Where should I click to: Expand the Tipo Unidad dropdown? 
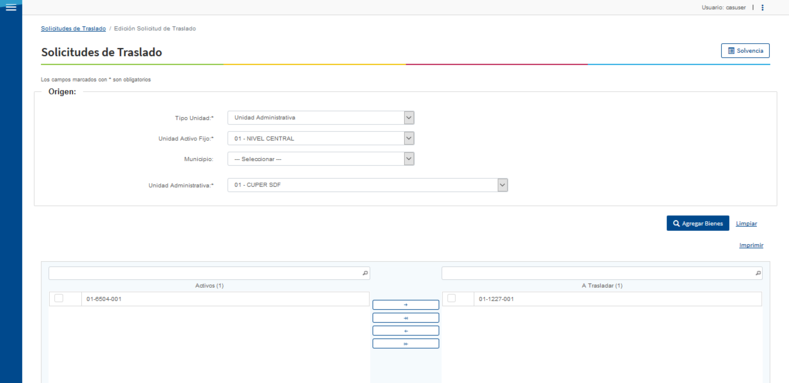[x=321, y=118]
